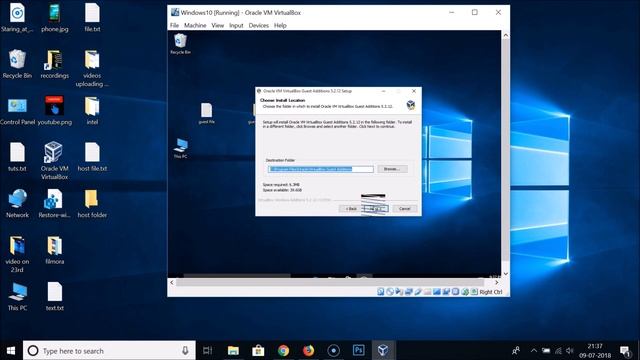Select the Restore-wi... desktop file
Viewport: 640px width, 360px height.
pos(54,203)
